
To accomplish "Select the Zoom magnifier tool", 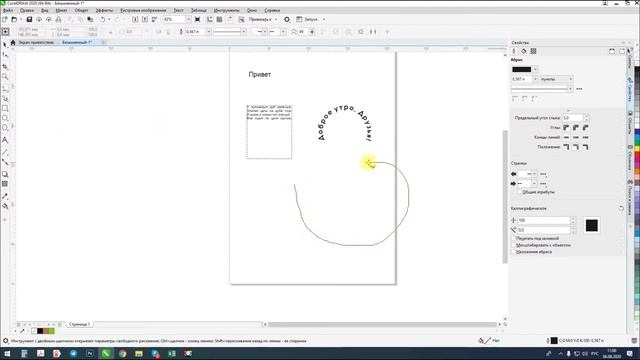I will click(x=5, y=76).
